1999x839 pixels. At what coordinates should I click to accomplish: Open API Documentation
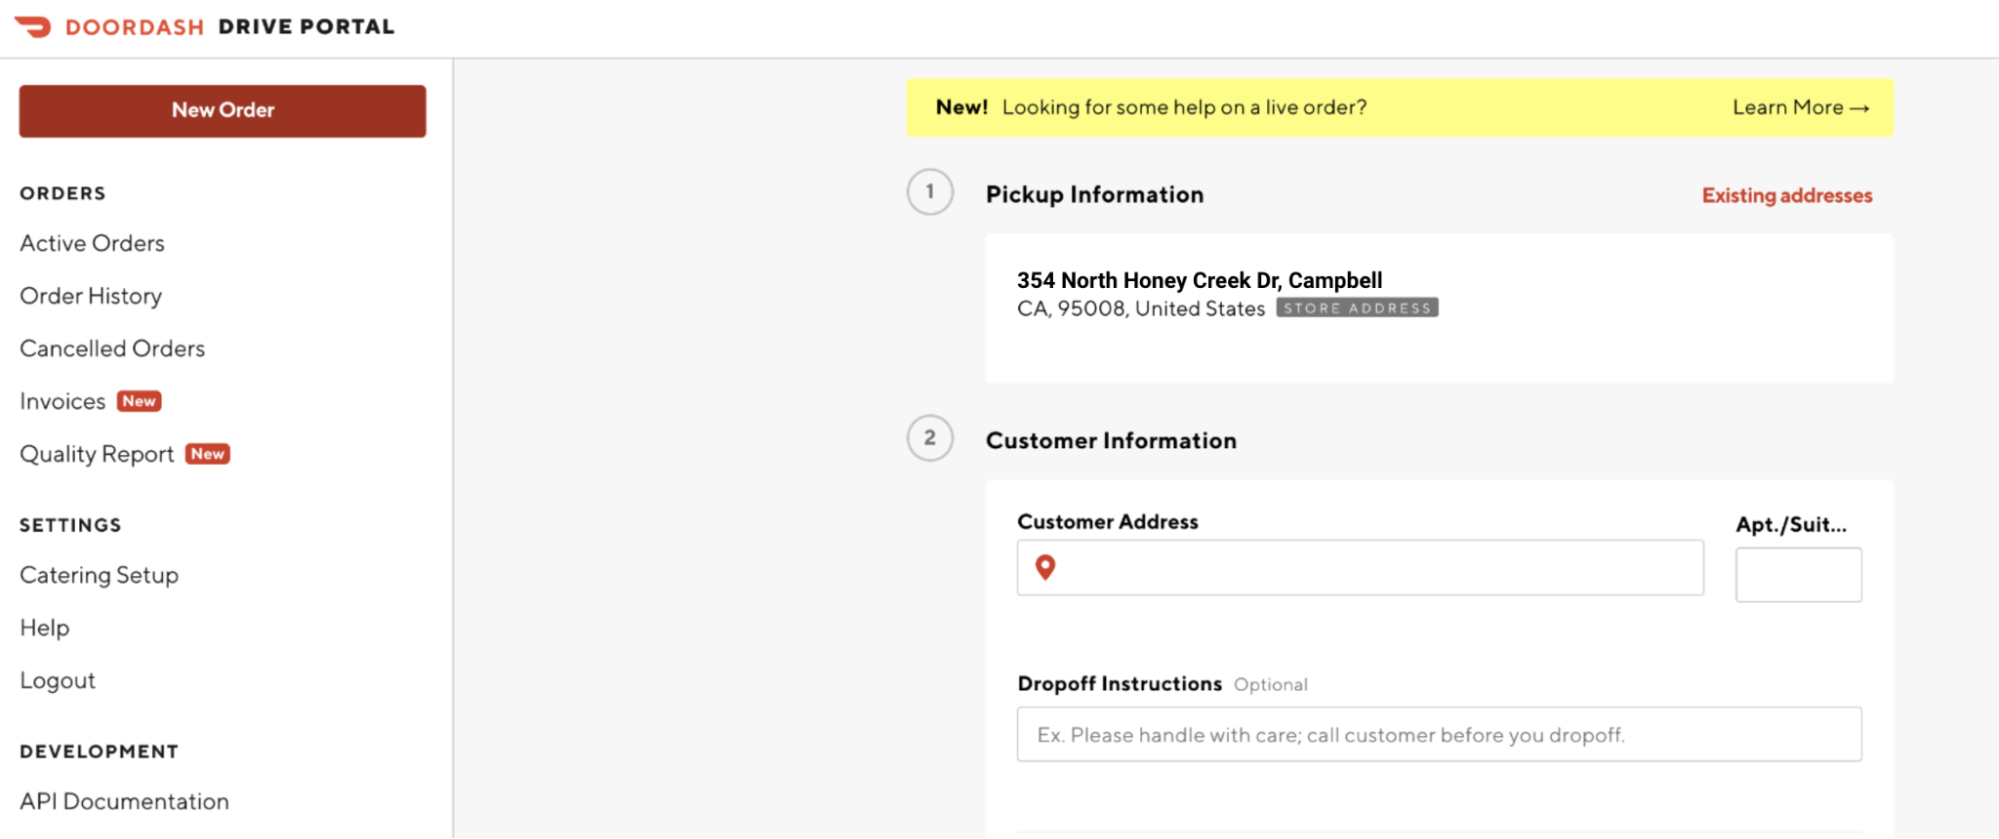[124, 802]
